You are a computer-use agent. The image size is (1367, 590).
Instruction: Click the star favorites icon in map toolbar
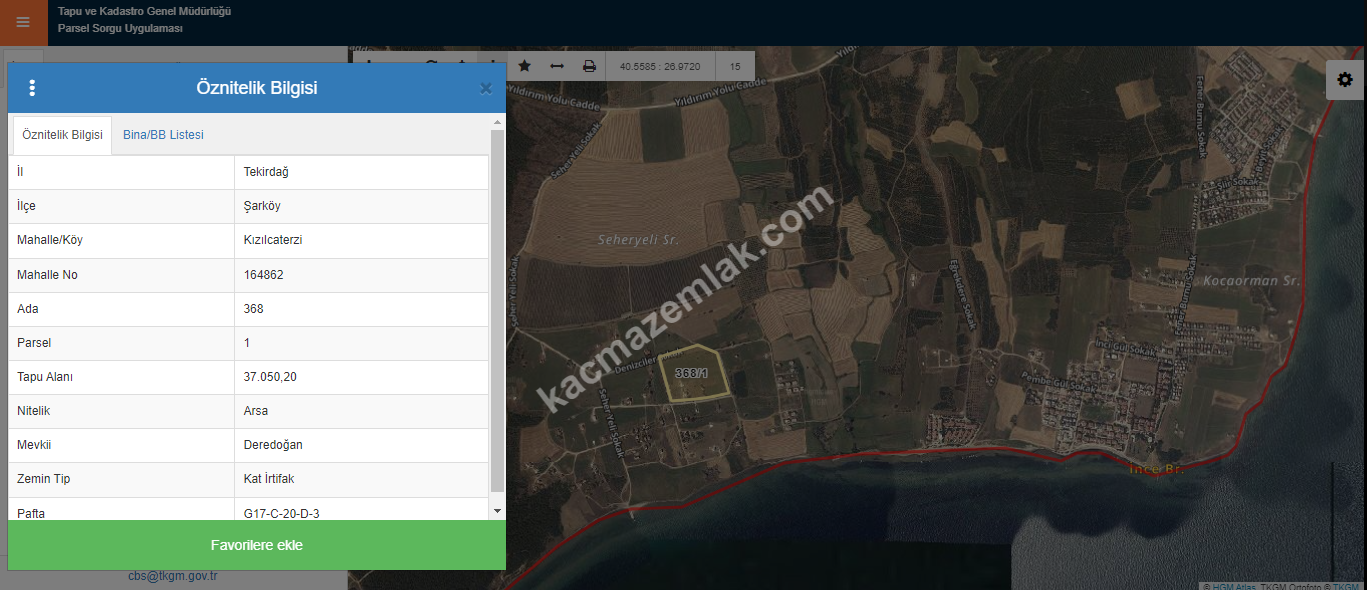coord(524,66)
